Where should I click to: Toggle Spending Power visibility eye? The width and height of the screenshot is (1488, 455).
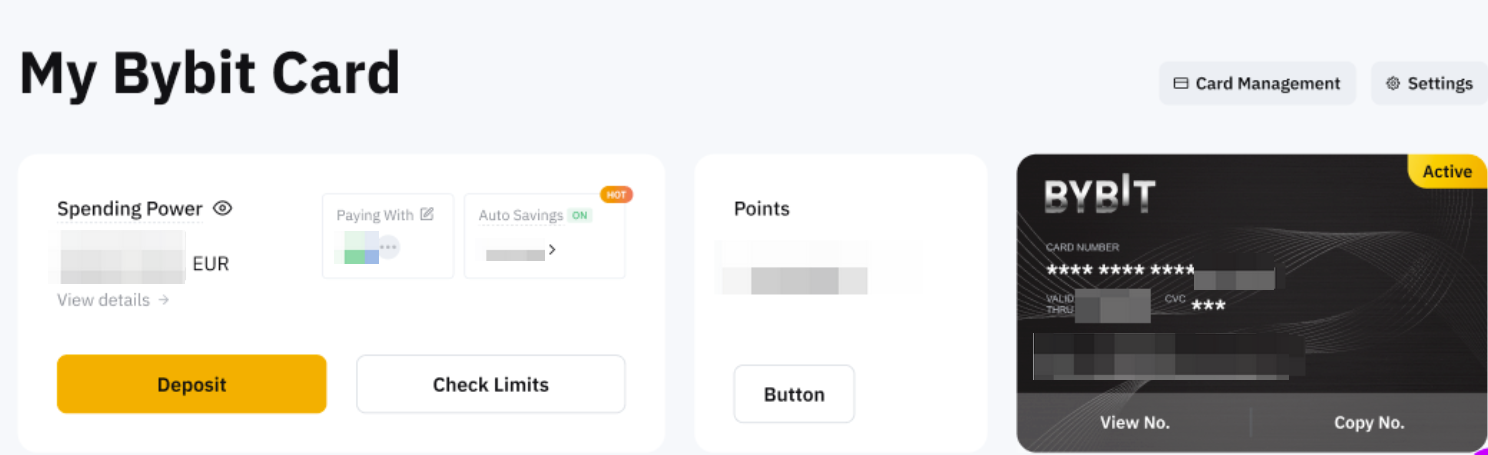coord(223,208)
